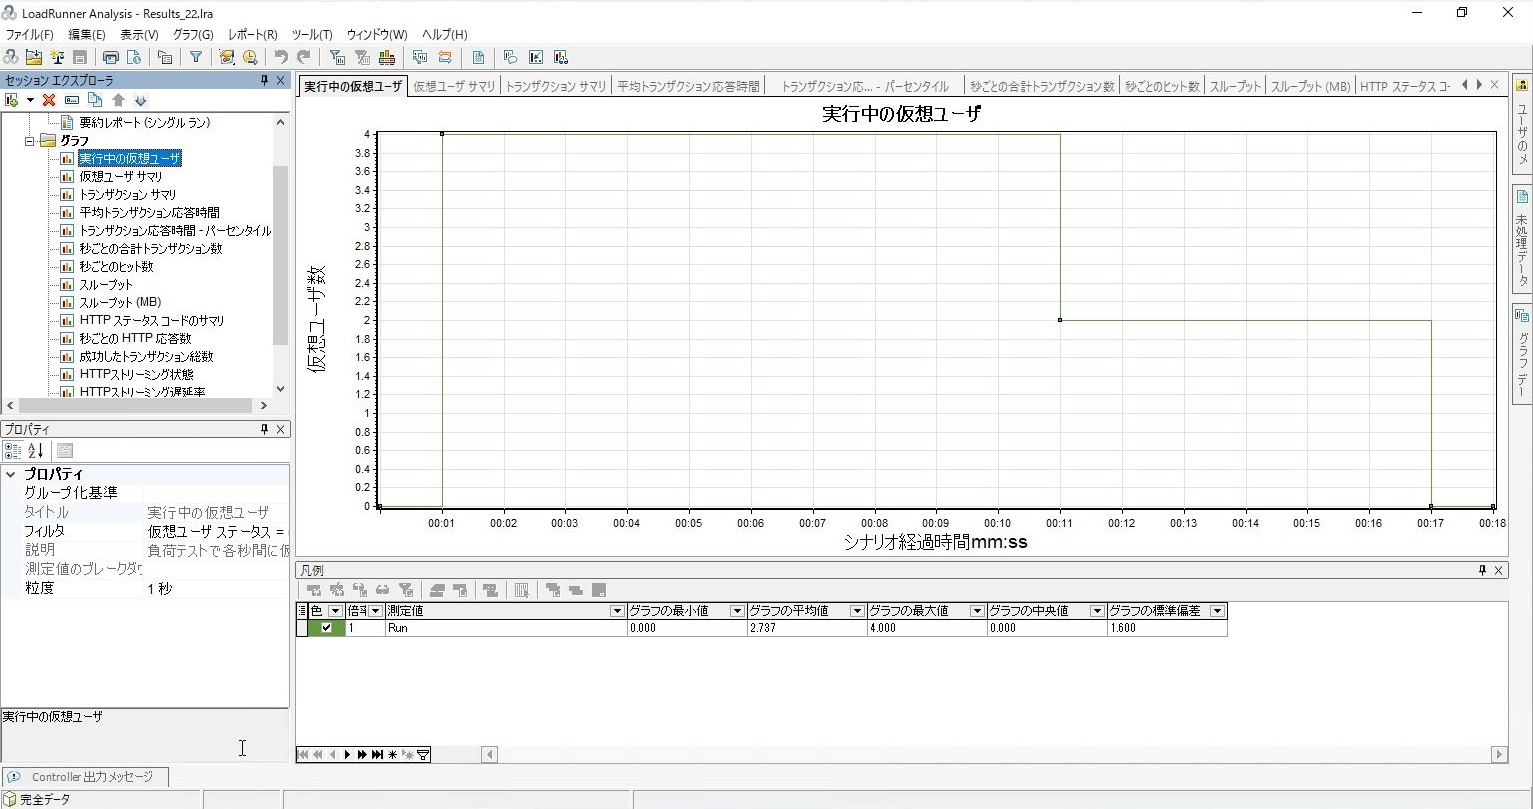1533x809 pixels.
Task: Pin the Session Explorer panel
Action: click(264, 81)
